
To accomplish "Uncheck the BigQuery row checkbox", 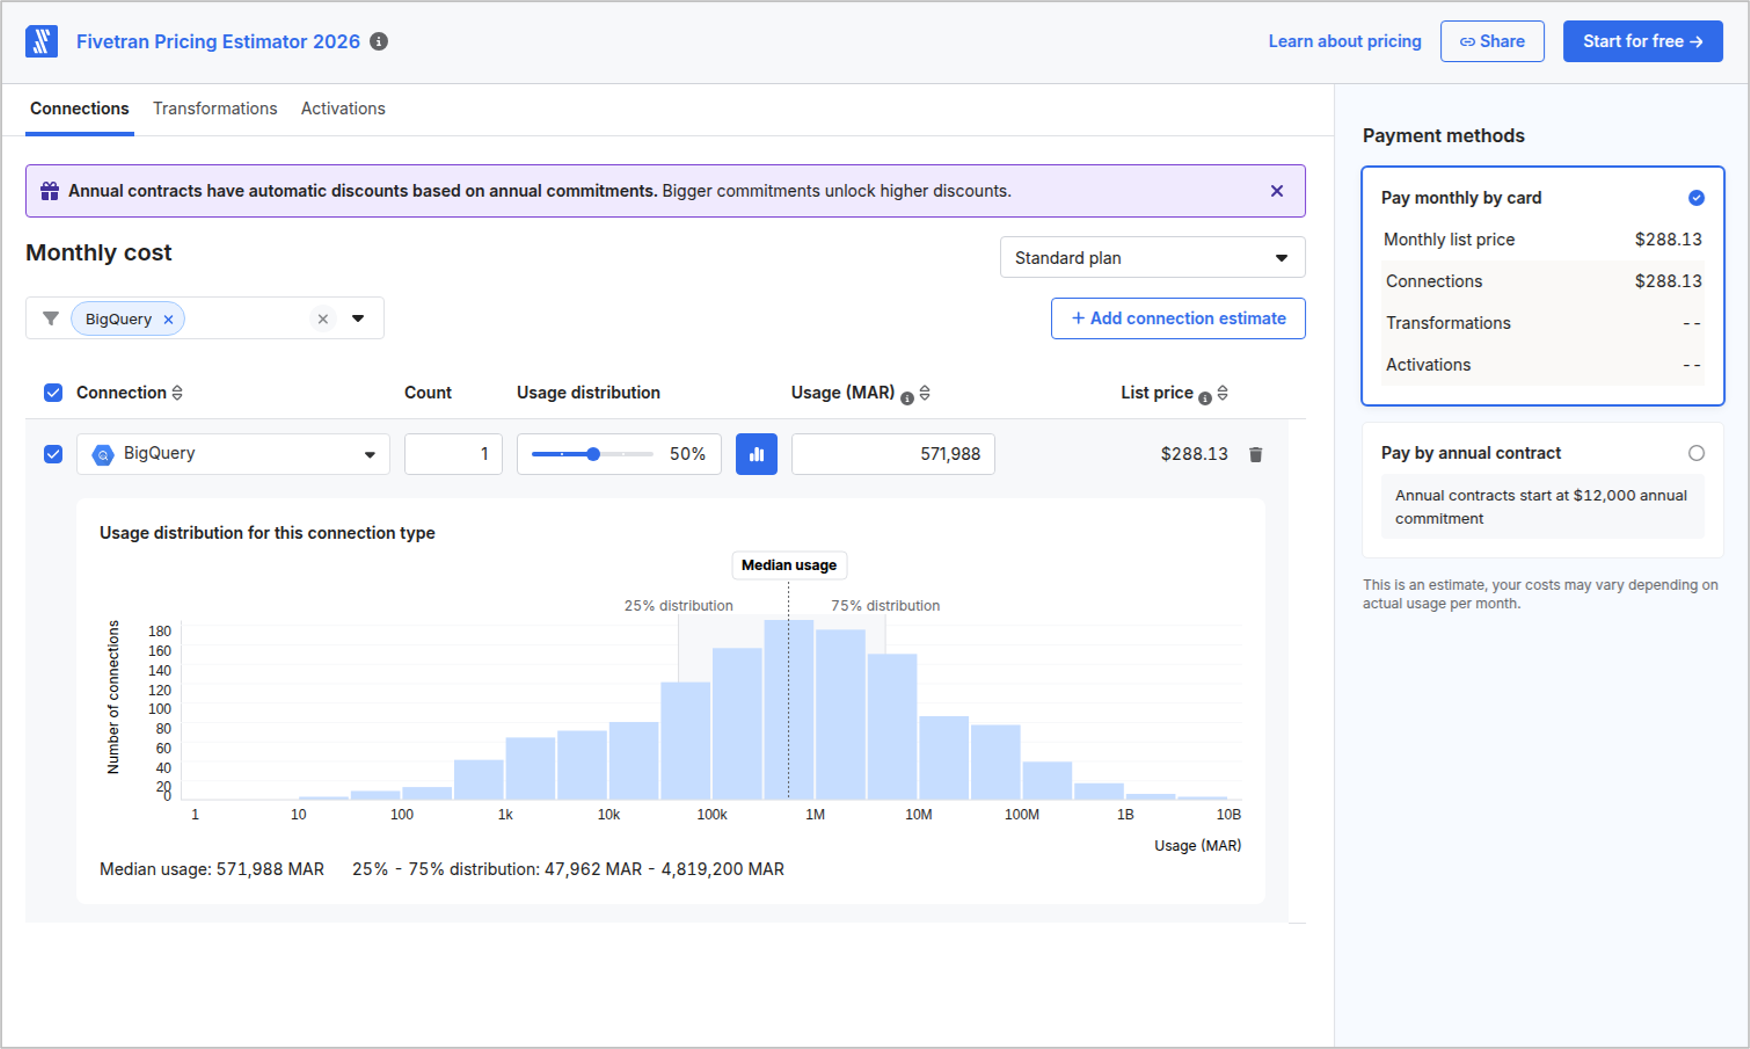I will click(x=53, y=454).
